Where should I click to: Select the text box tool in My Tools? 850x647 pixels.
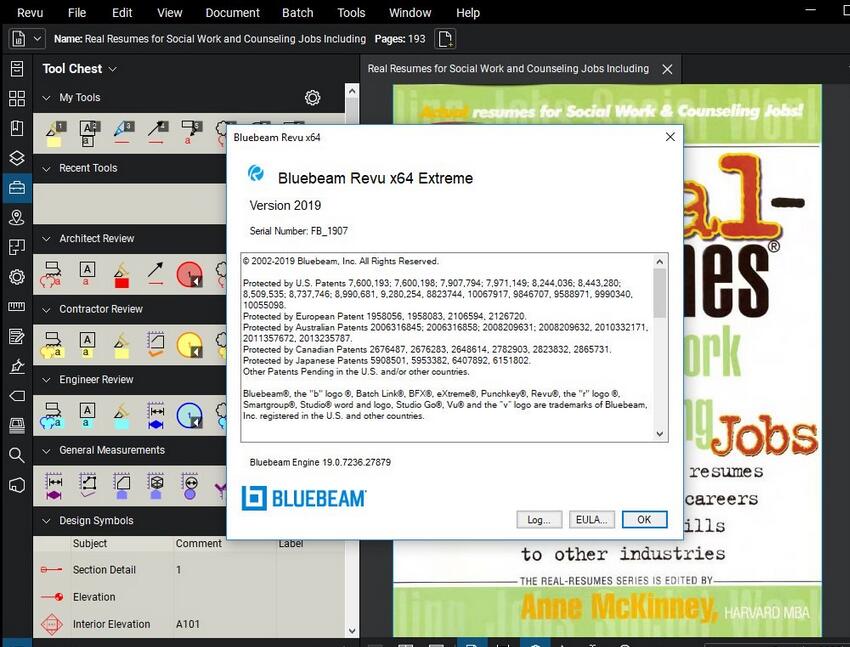point(89,133)
